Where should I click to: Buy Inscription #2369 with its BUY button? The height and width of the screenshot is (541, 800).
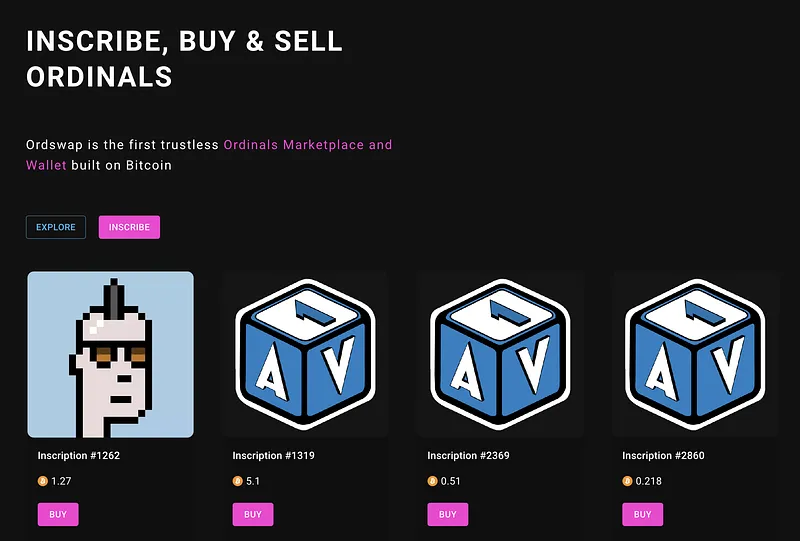coord(447,514)
